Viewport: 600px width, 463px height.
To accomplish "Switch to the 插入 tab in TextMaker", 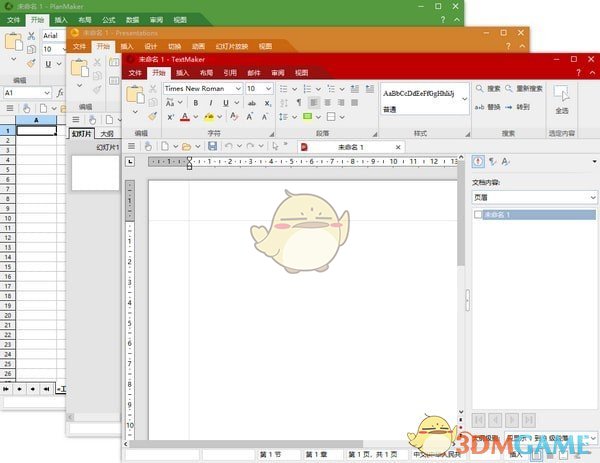I will click(182, 73).
